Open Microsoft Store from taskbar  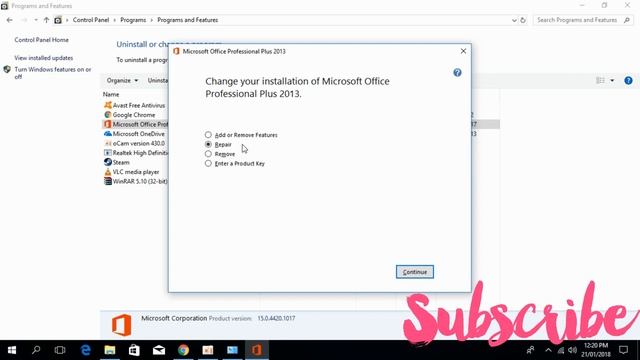[134, 350]
